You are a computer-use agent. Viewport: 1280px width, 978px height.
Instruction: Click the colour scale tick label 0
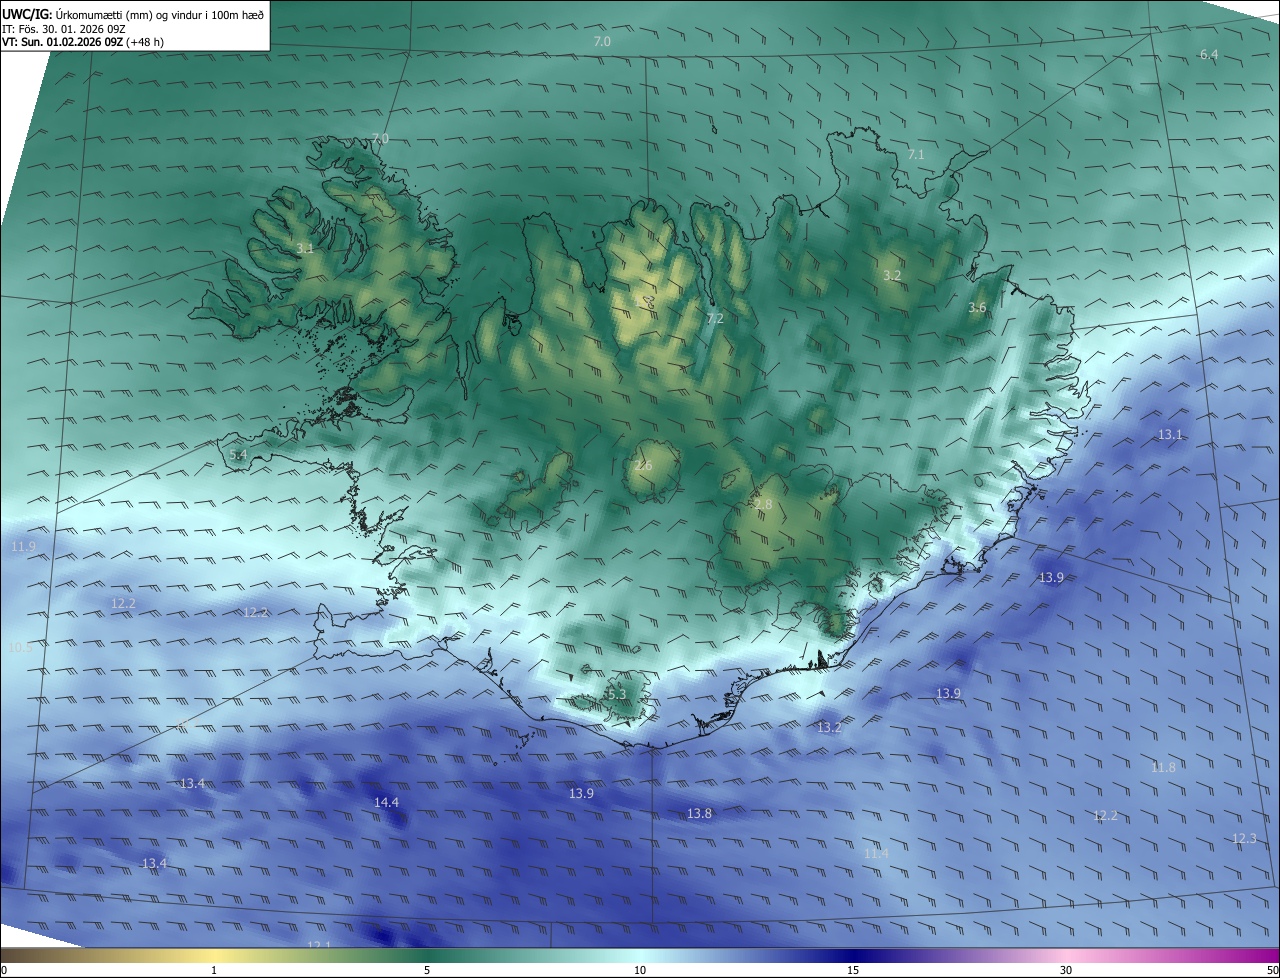click(3, 971)
